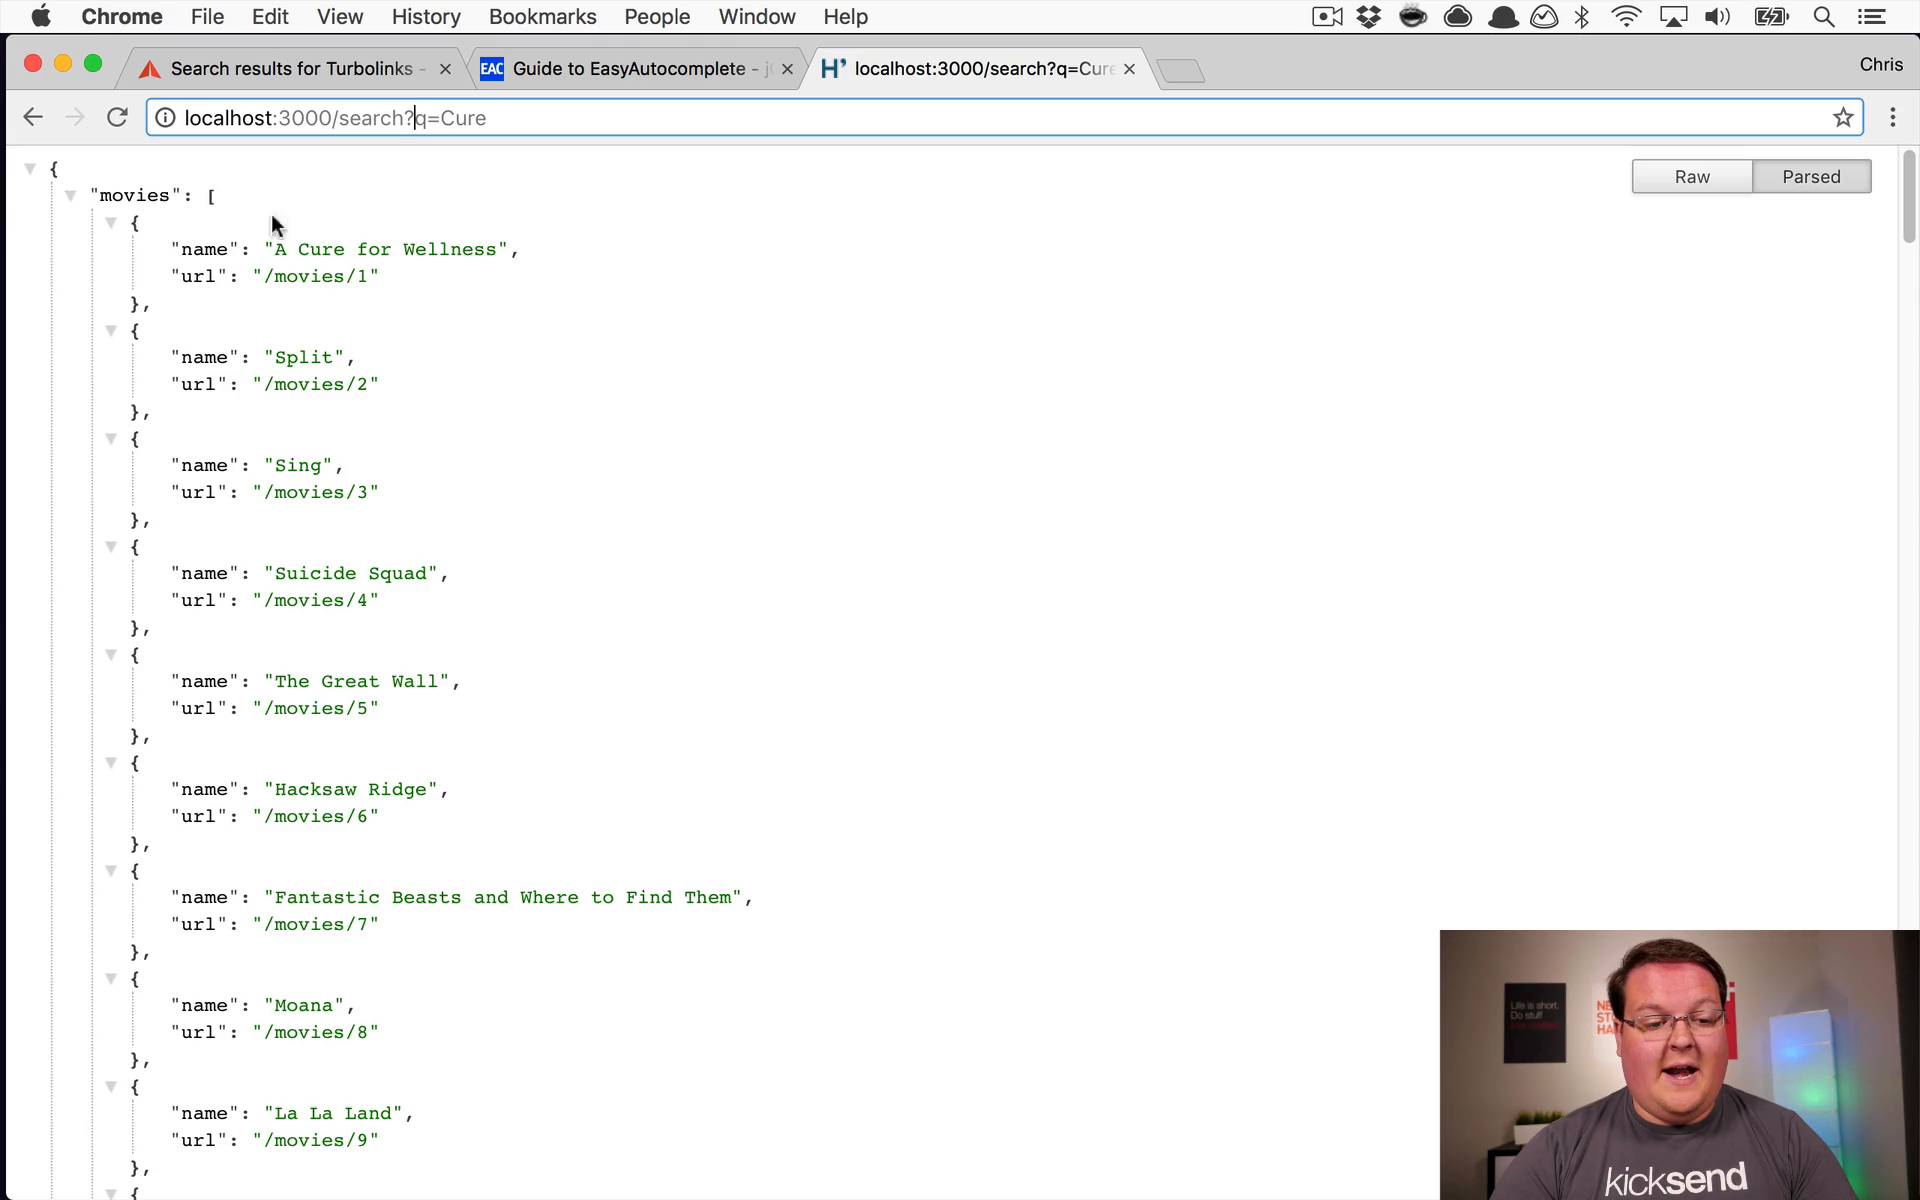Click the "Moana" name value
The width and height of the screenshot is (1920, 1200).
[304, 1006]
